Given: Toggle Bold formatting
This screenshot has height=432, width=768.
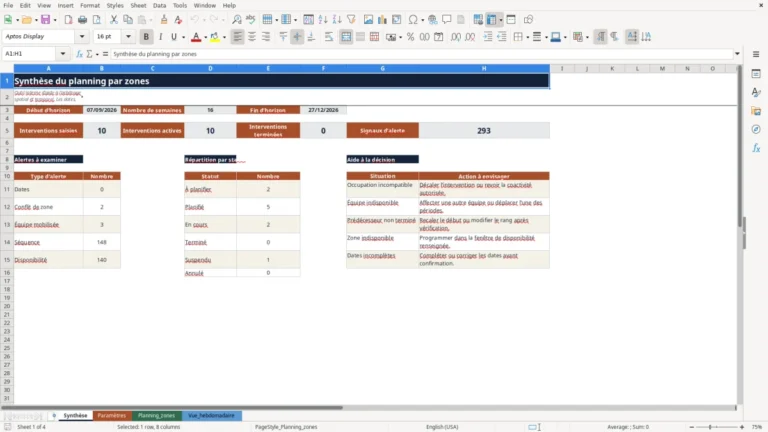Looking at the screenshot, I should click(x=146, y=37).
